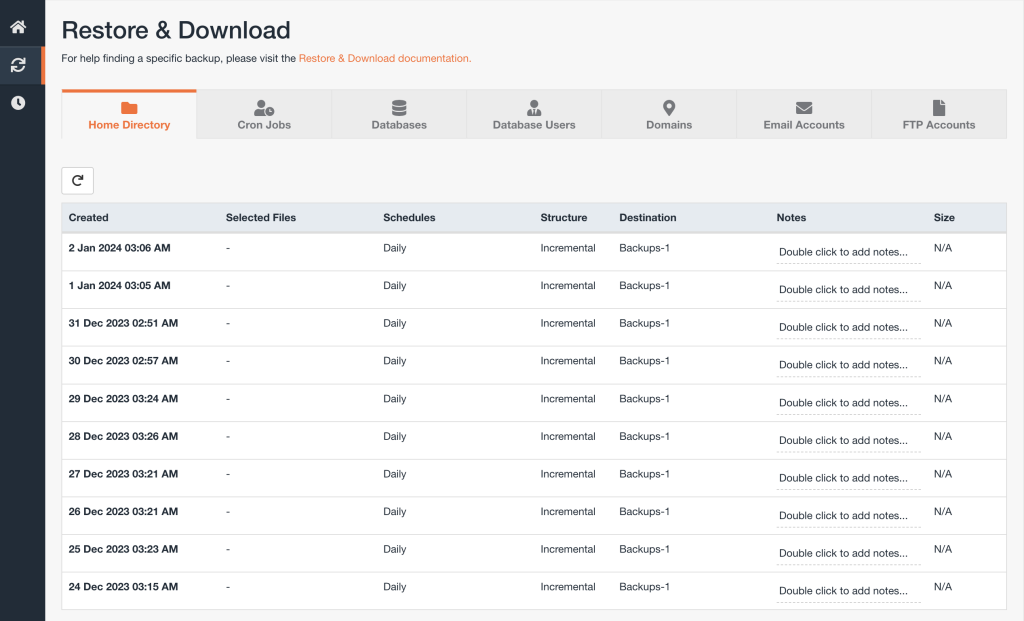Click the notes field for 29 Dec 2023 backup
This screenshot has width=1024, height=621.
(848, 403)
